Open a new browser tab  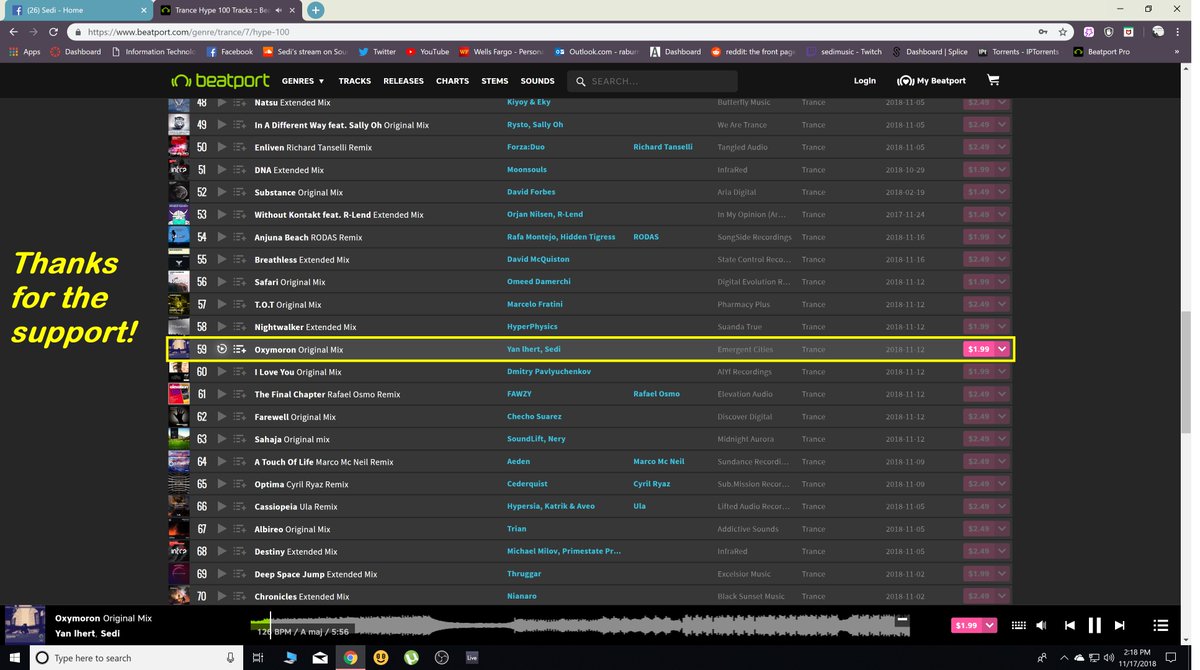pyautogui.click(x=315, y=10)
